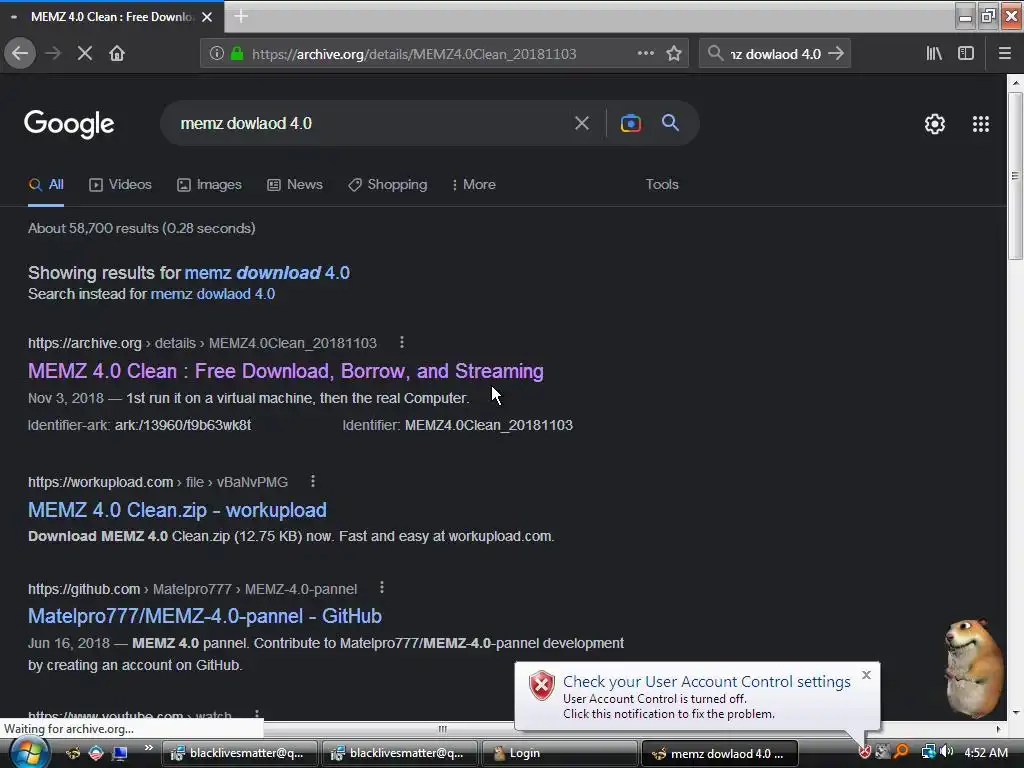Switch to second blacklivesmatter@q... taskbar window
The image size is (1024, 768).
click(x=400, y=753)
